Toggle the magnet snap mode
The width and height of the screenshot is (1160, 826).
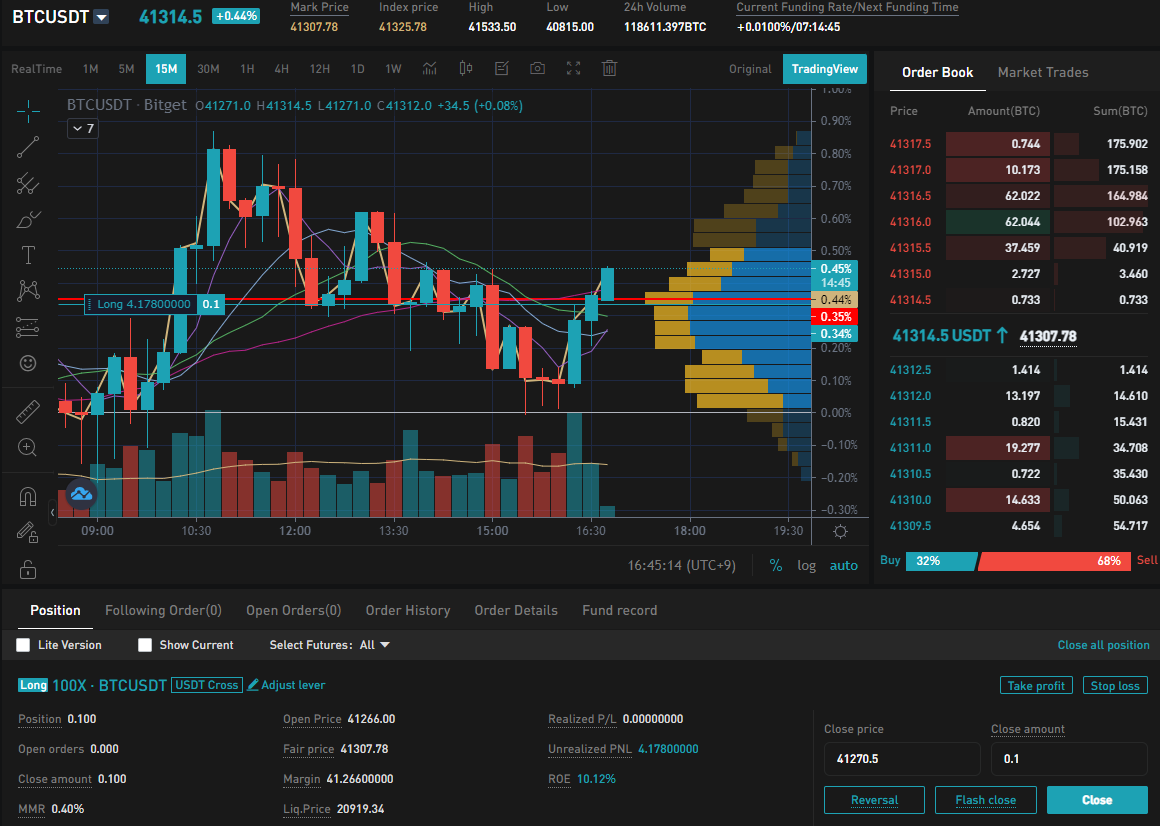(28, 496)
